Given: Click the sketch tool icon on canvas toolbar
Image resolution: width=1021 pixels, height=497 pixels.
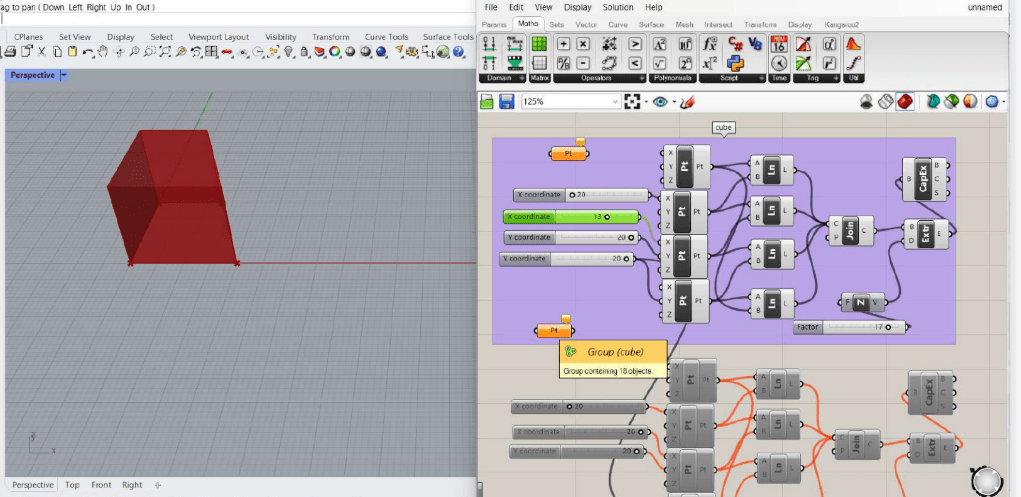Looking at the screenshot, I should click(x=687, y=102).
